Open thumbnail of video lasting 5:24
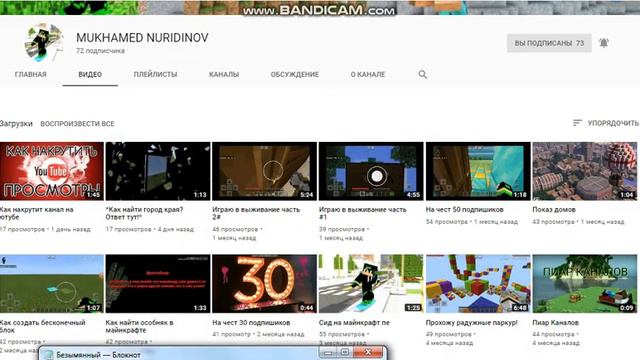The image size is (640, 360). (x=264, y=171)
